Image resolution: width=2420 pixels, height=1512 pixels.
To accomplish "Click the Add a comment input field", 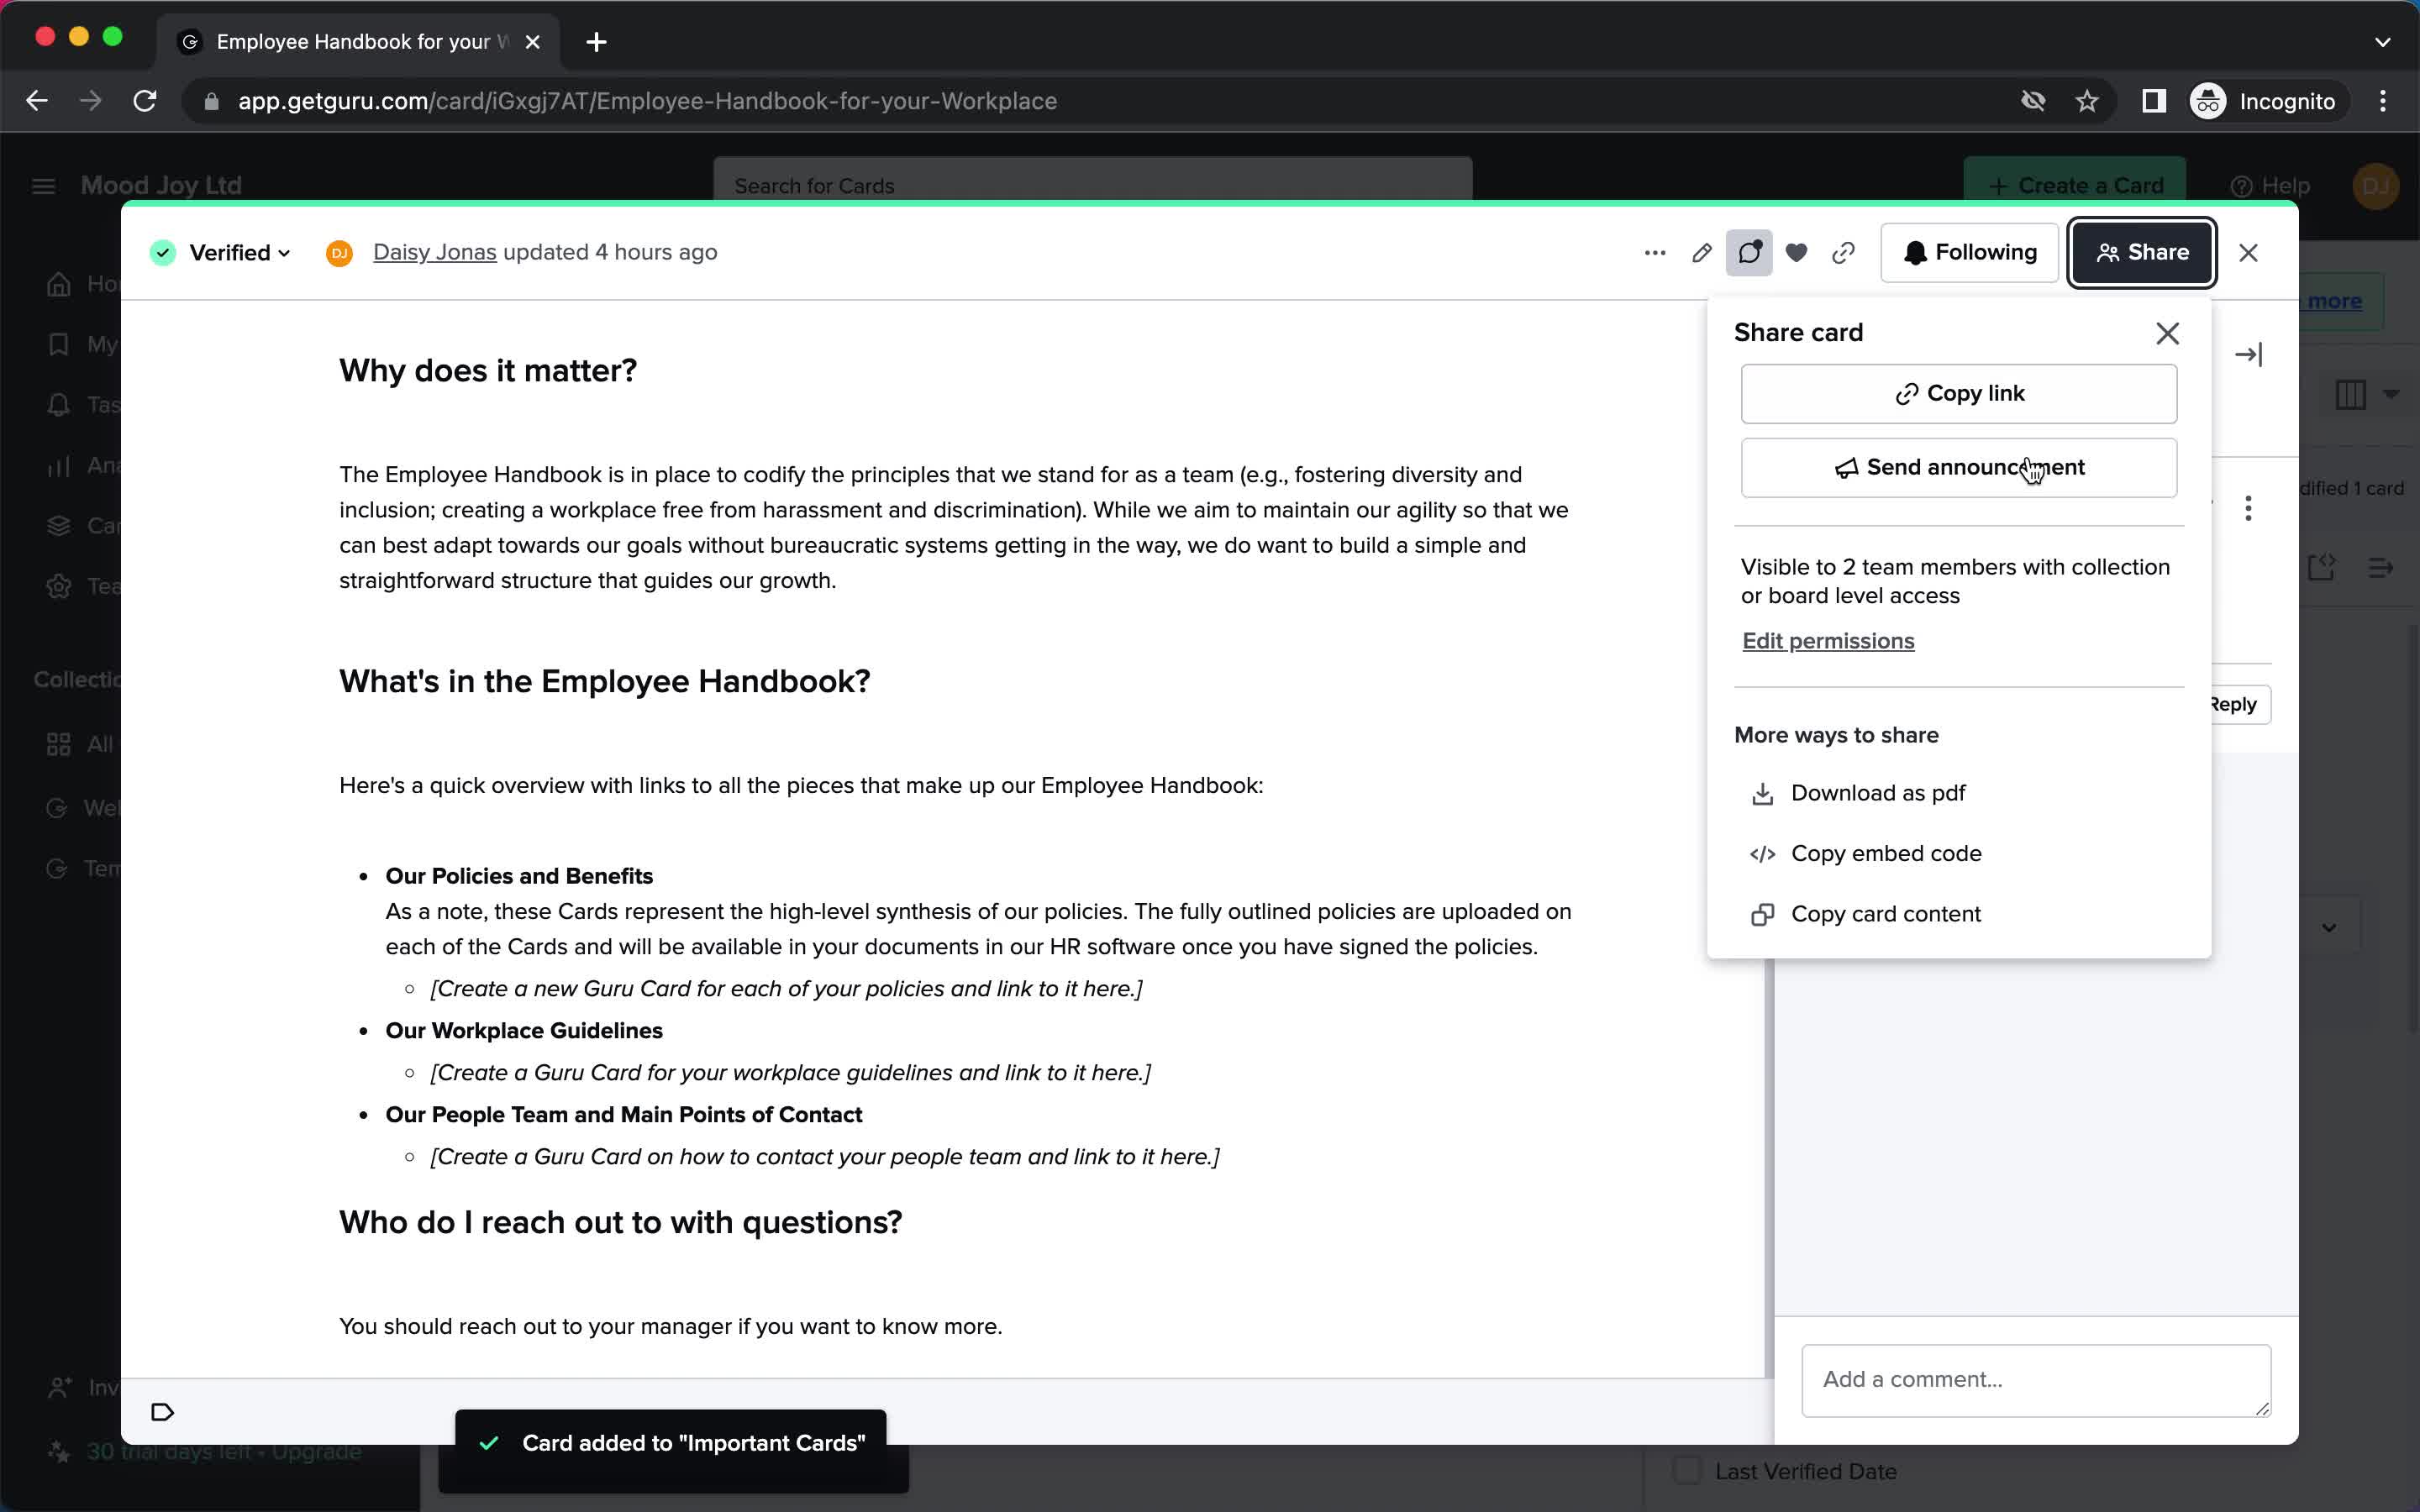I will (2033, 1378).
